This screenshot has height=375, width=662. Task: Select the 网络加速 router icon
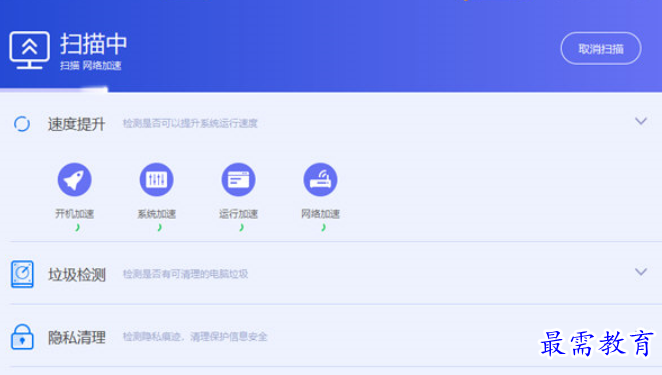coord(320,179)
